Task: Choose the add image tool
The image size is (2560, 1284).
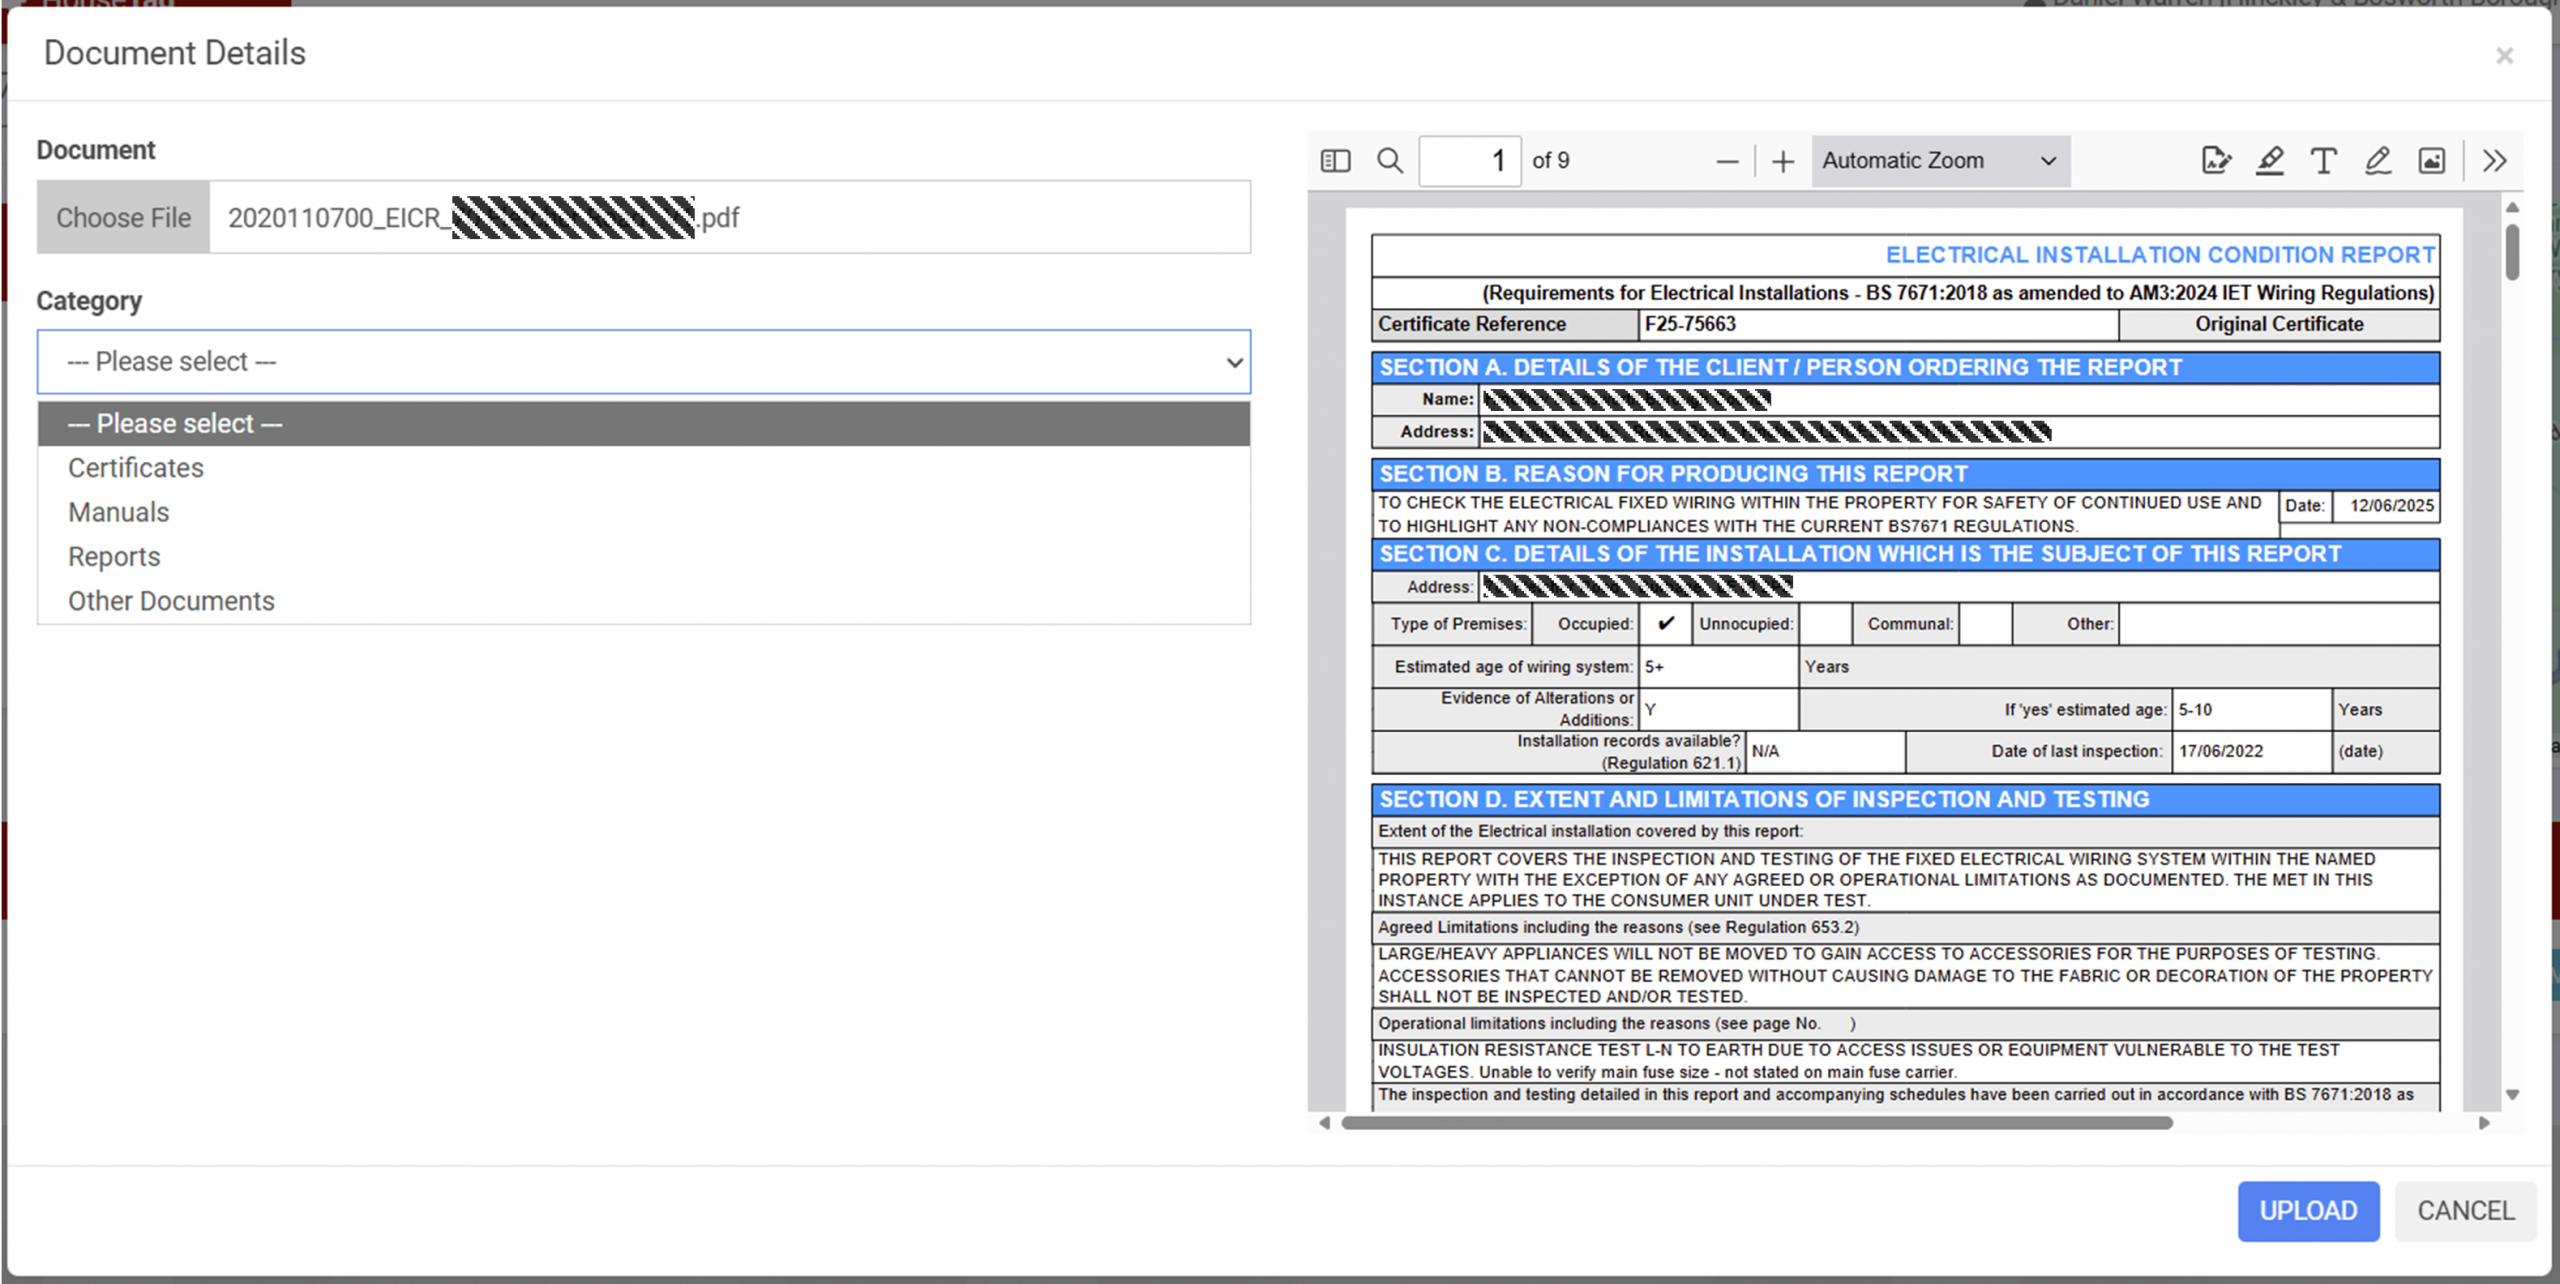Action: tap(2431, 161)
